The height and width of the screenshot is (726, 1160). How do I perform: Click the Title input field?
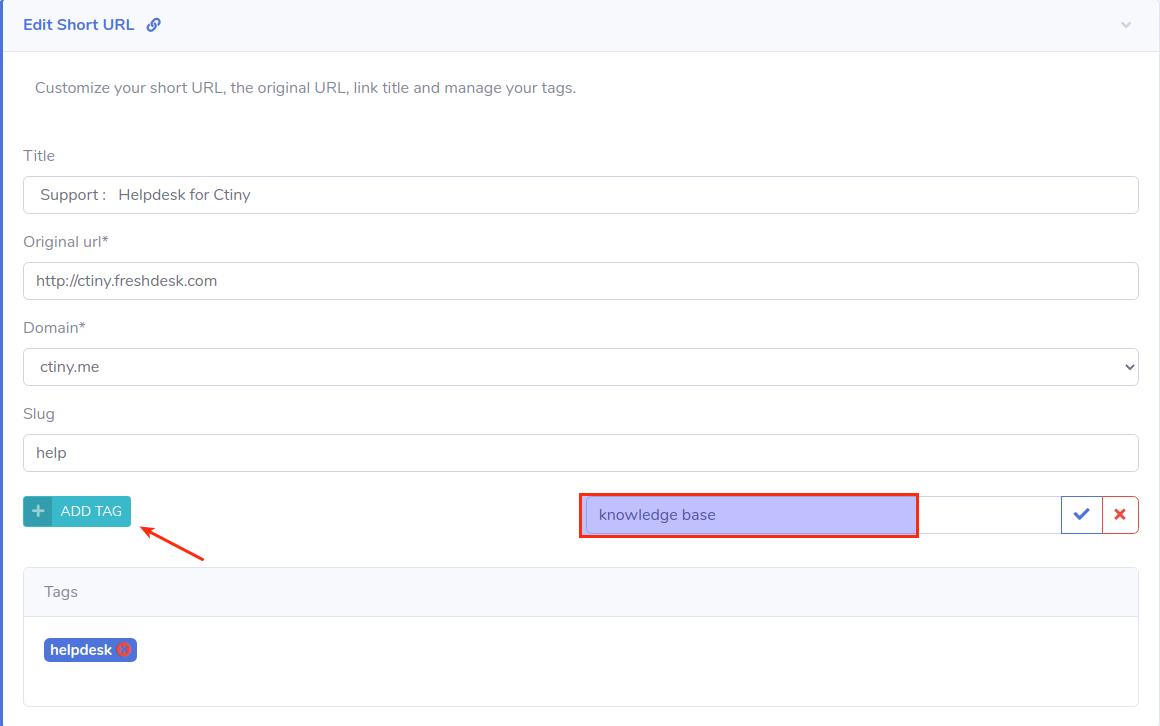click(x=581, y=195)
